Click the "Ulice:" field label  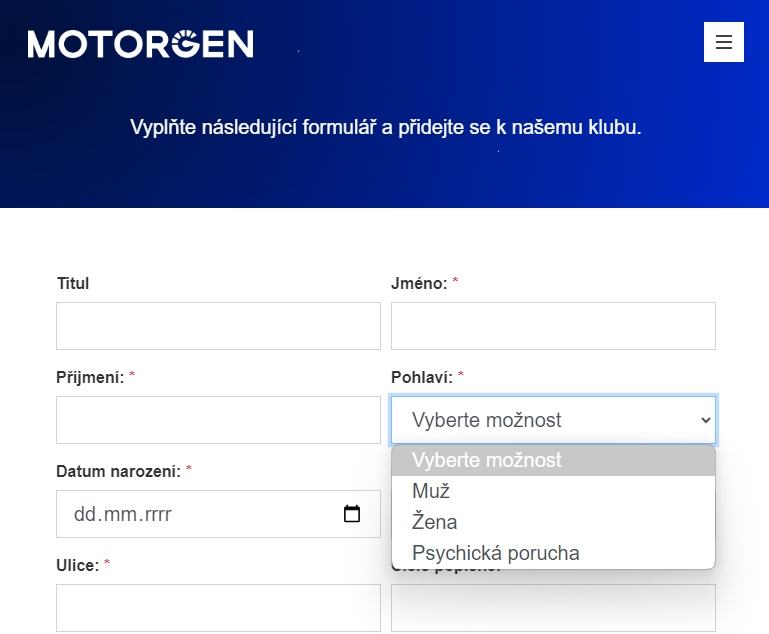pos(77,565)
